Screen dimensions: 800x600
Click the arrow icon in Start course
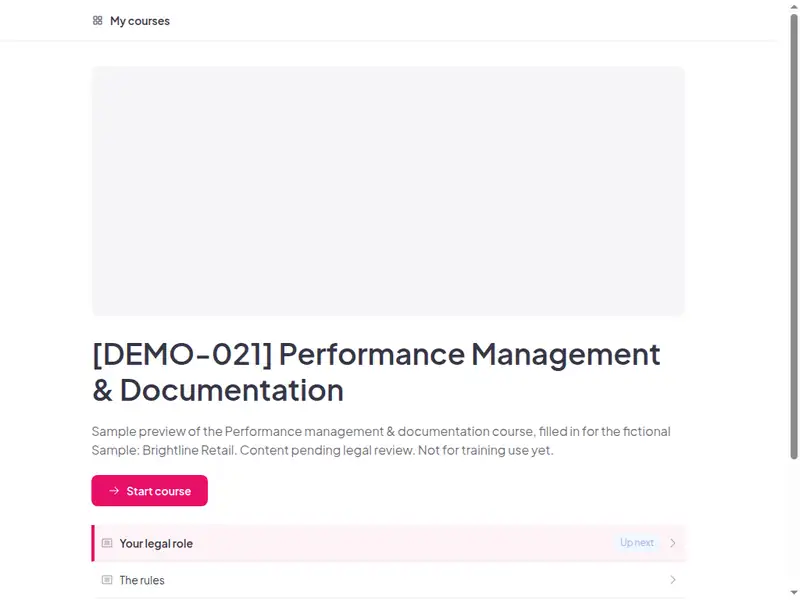point(114,490)
